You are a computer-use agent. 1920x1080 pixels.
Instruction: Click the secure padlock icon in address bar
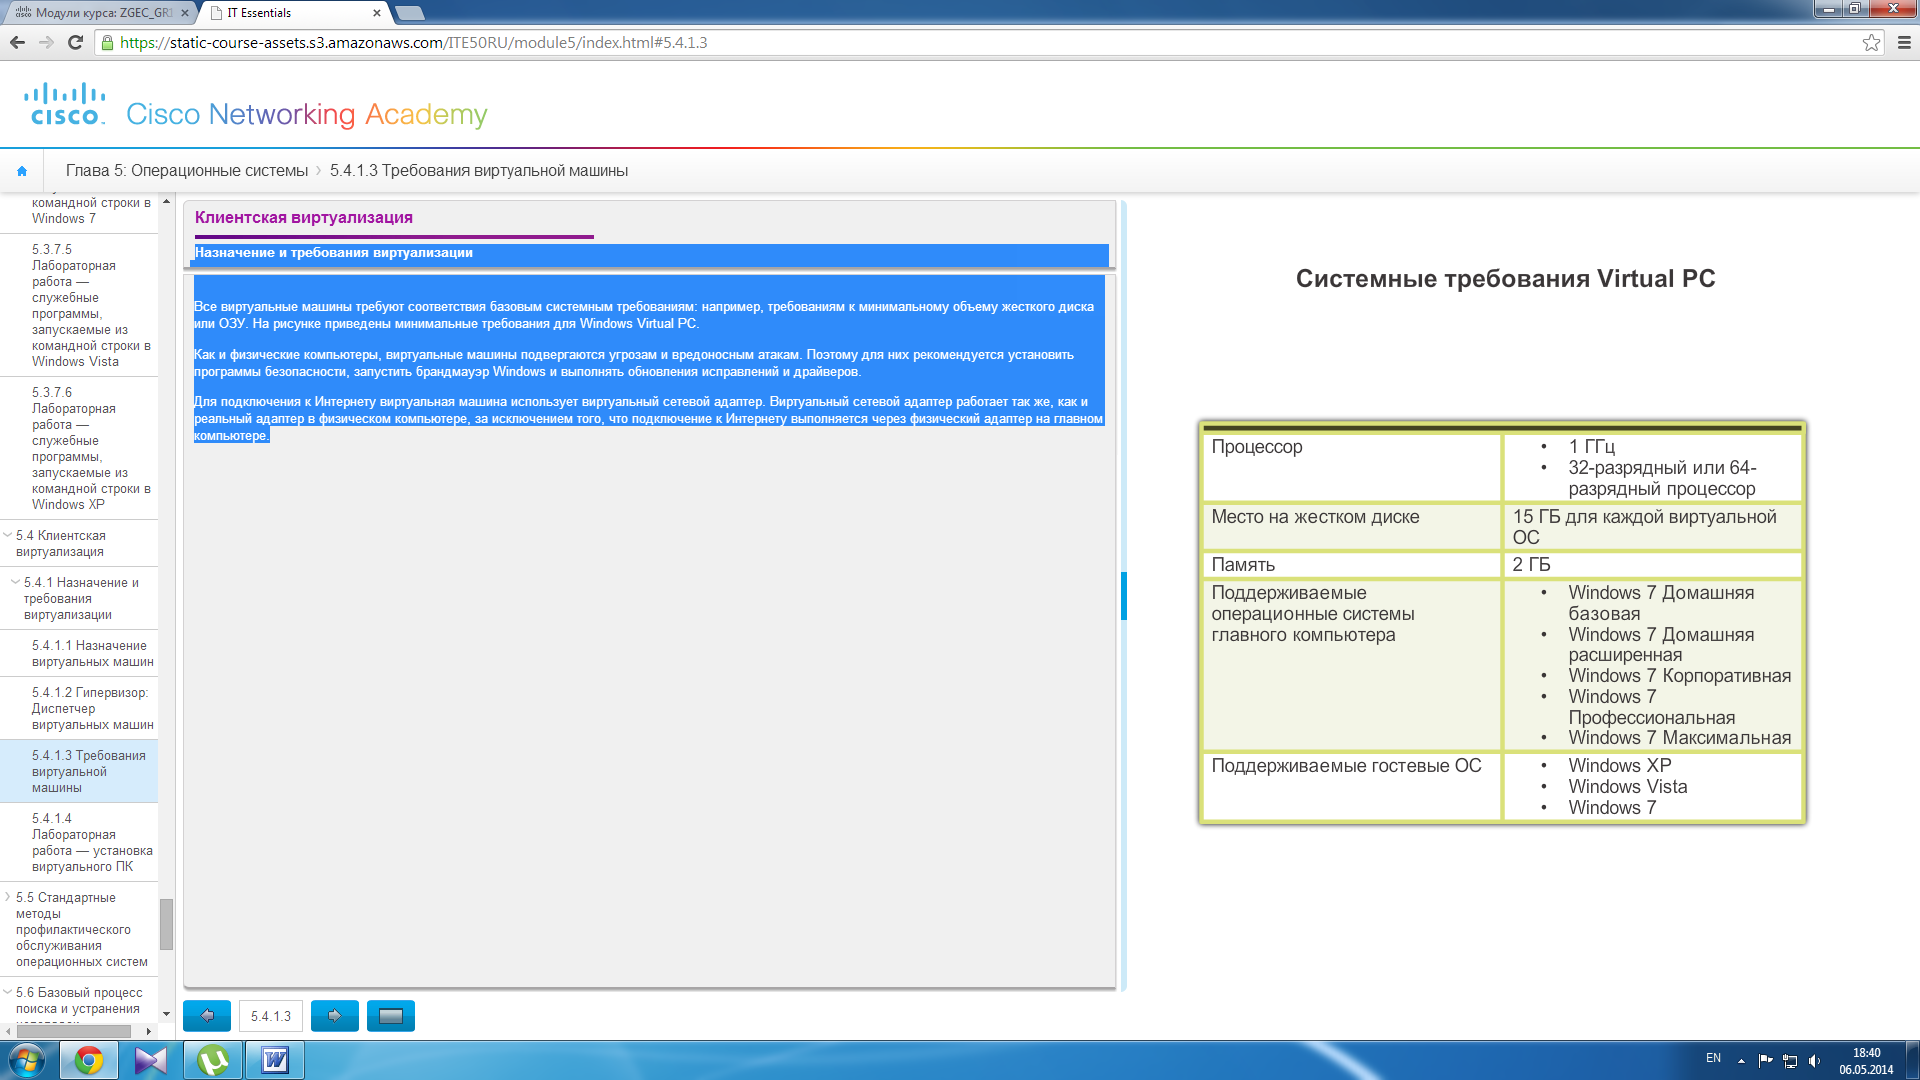pyautogui.click(x=108, y=43)
